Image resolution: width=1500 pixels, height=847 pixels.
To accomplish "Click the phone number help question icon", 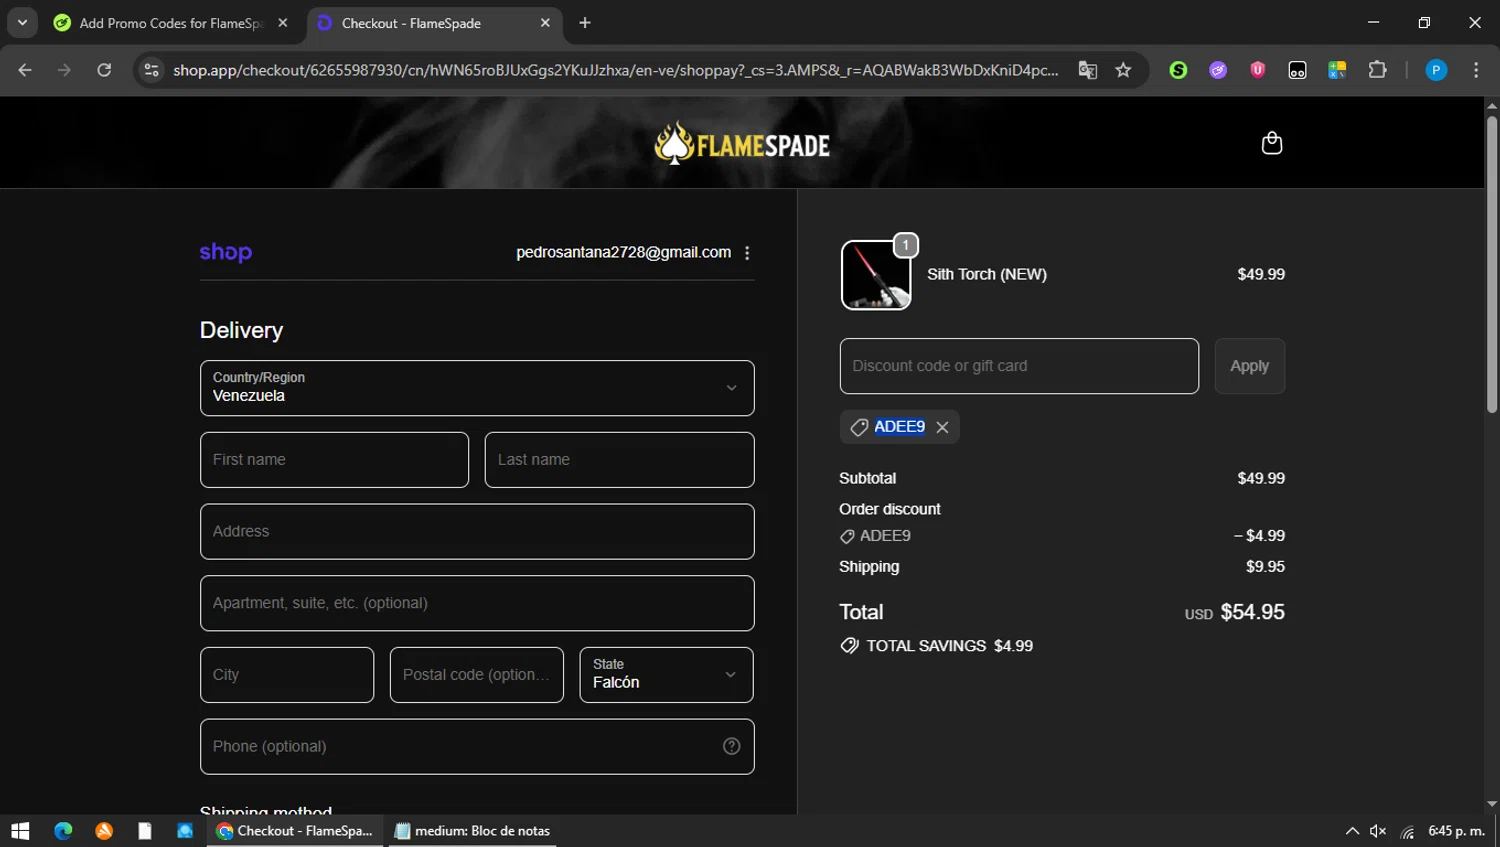I will tap(732, 747).
